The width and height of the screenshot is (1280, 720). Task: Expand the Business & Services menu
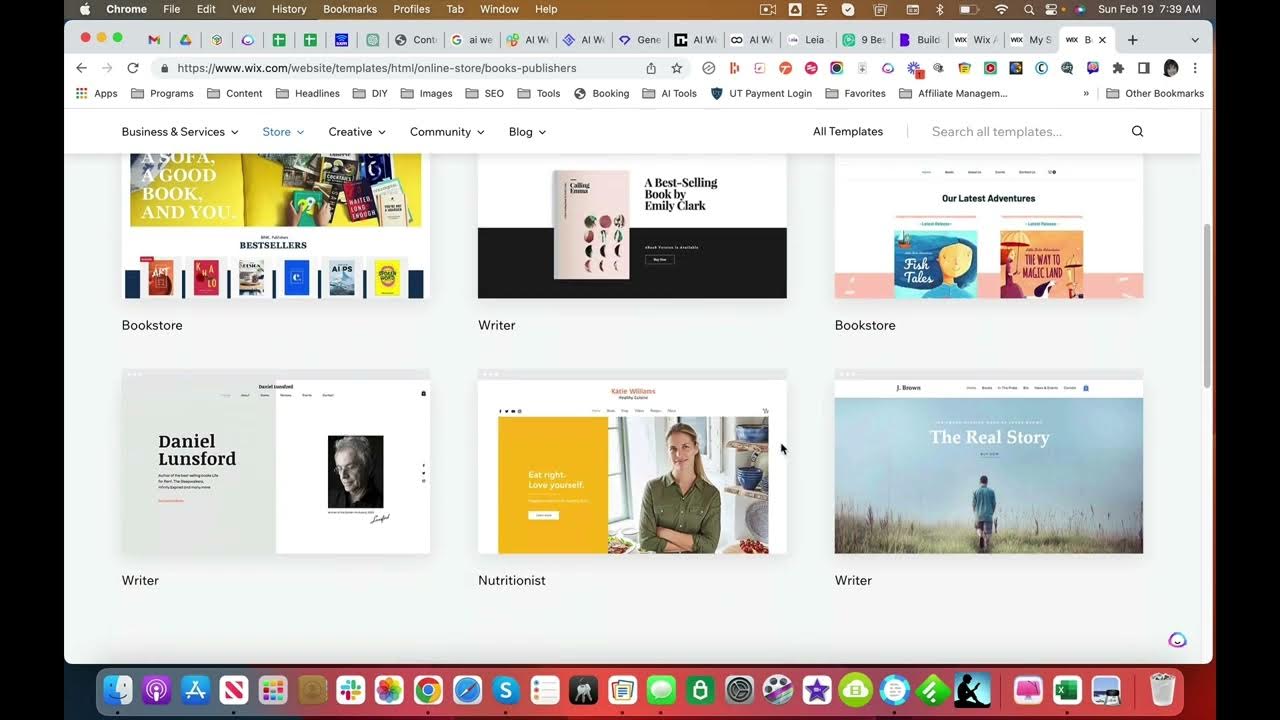tap(180, 132)
